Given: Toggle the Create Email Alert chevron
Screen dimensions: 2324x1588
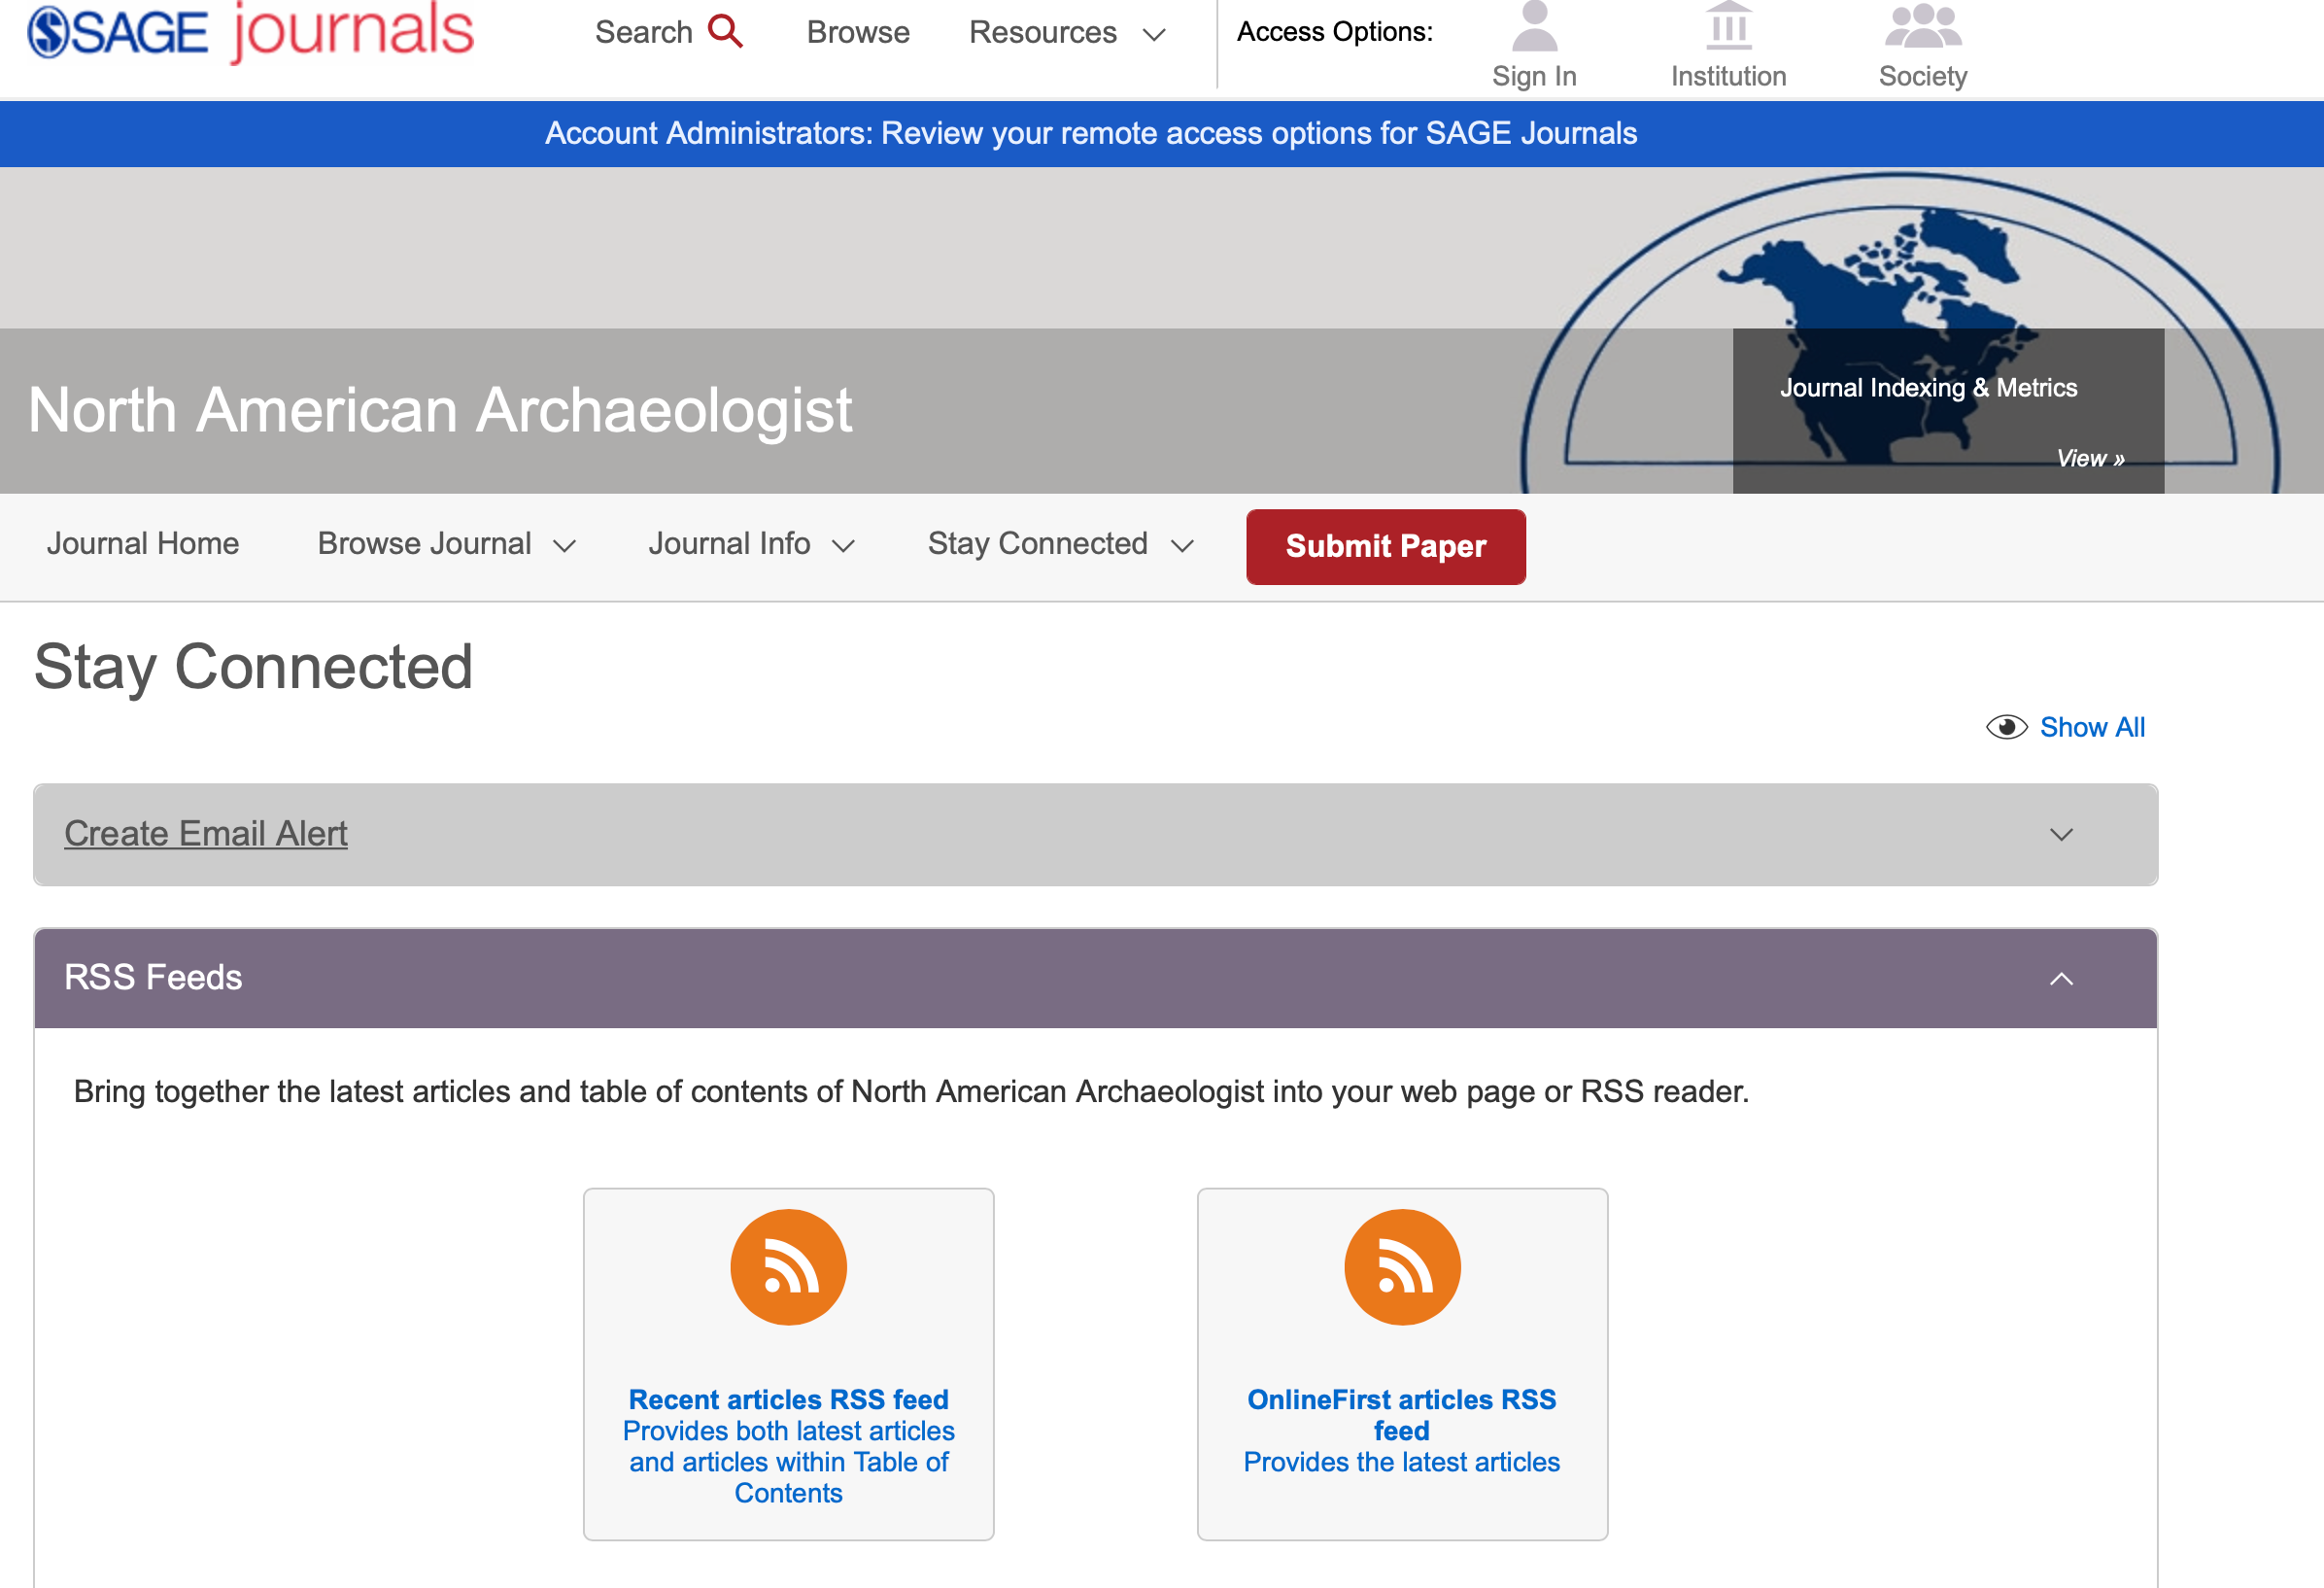Looking at the screenshot, I should (2061, 834).
